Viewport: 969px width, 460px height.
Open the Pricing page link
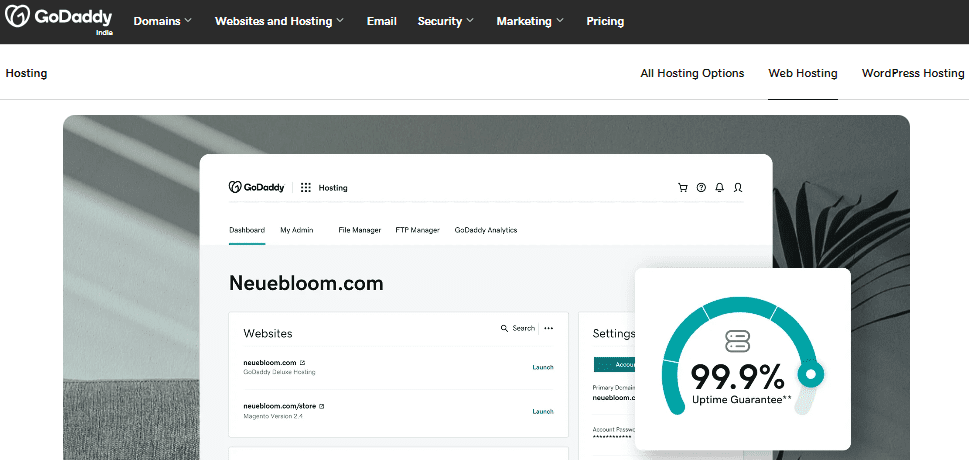tap(605, 21)
